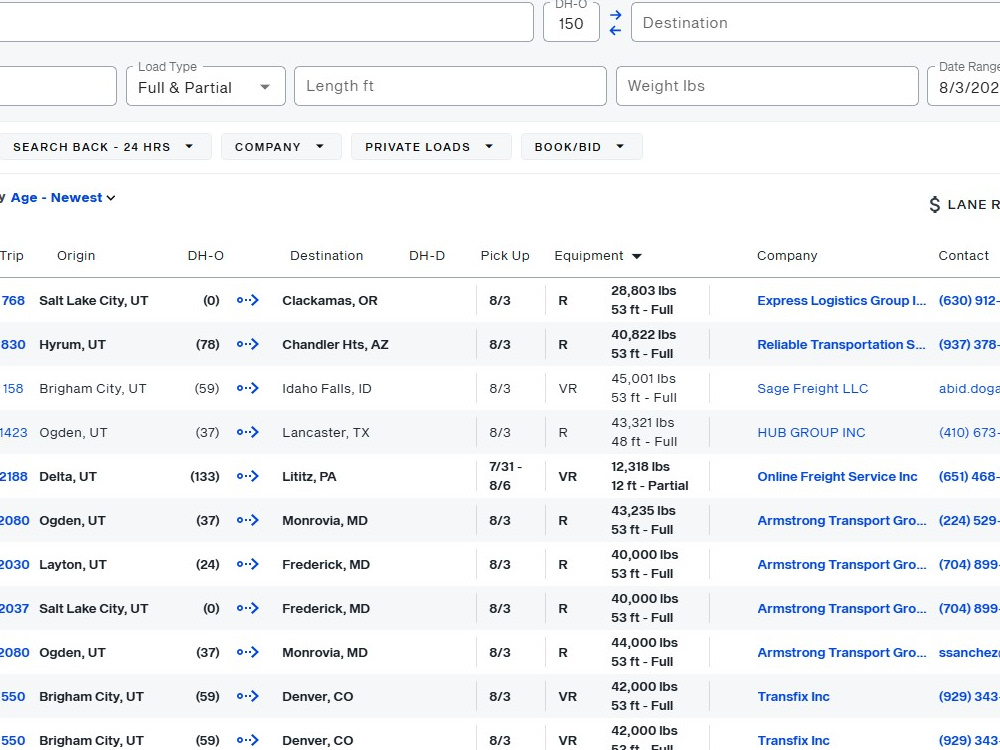Click the Pick Up column header

(504, 256)
